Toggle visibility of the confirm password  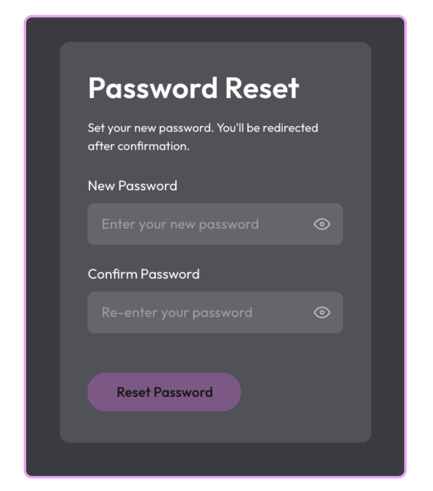(322, 312)
